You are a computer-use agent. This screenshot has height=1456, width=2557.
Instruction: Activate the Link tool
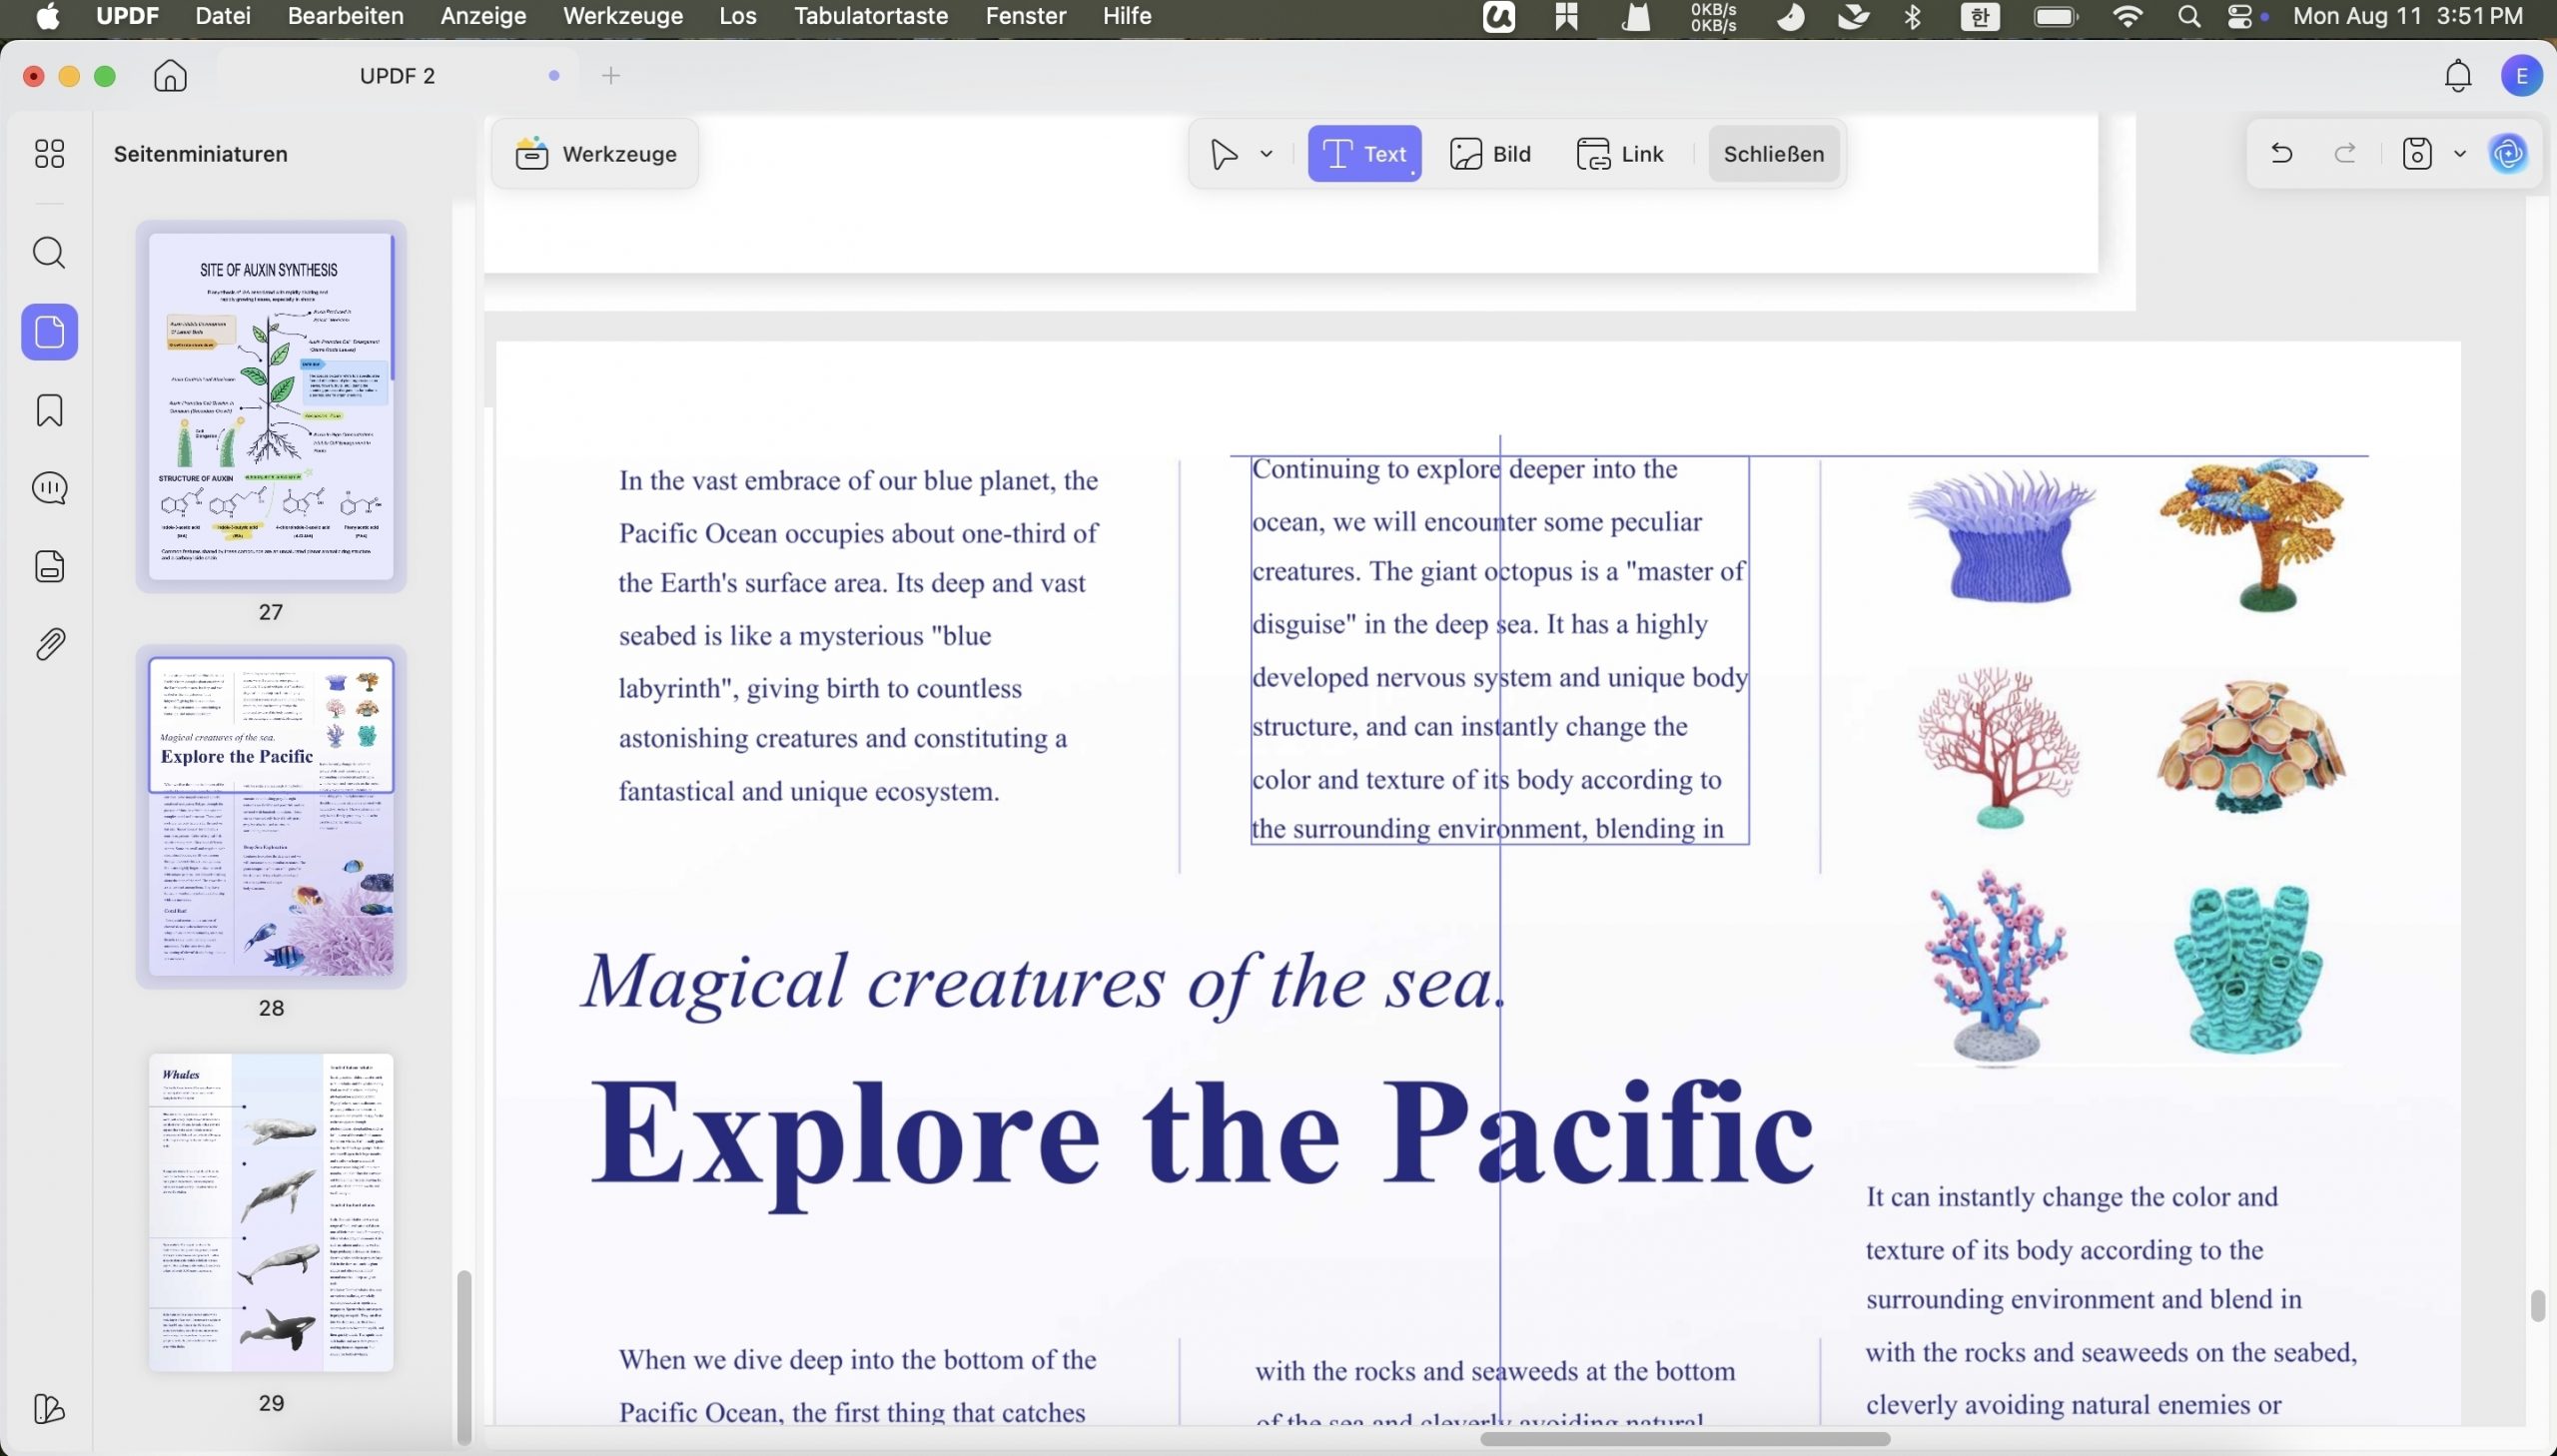point(1620,154)
